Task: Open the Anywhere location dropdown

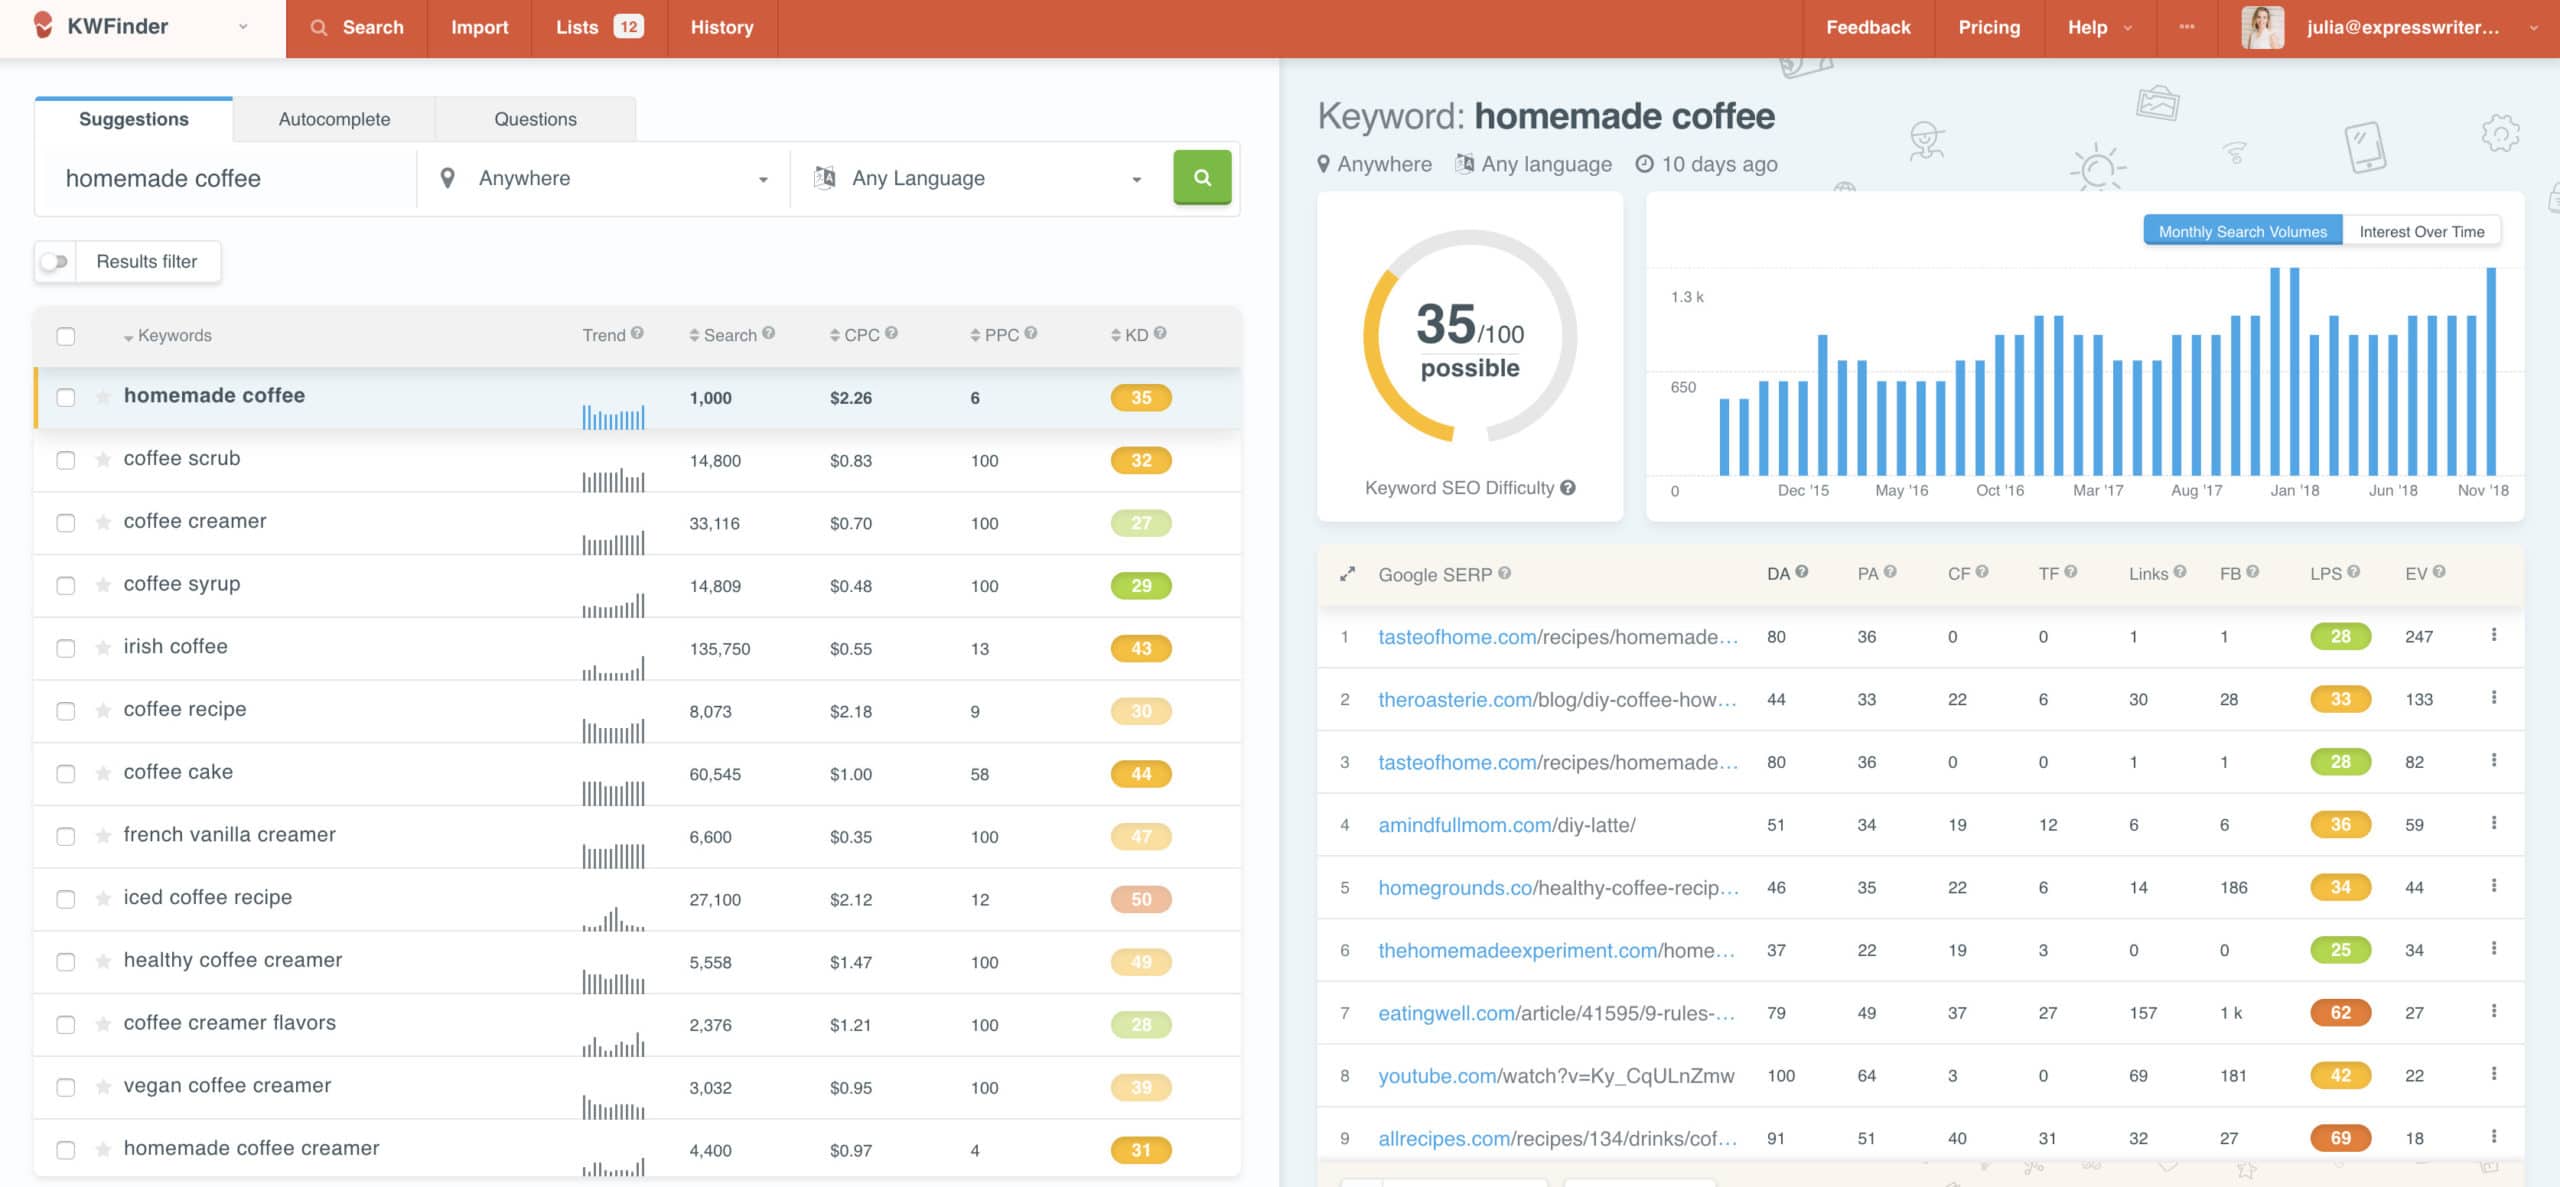Action: coord(603,178)
